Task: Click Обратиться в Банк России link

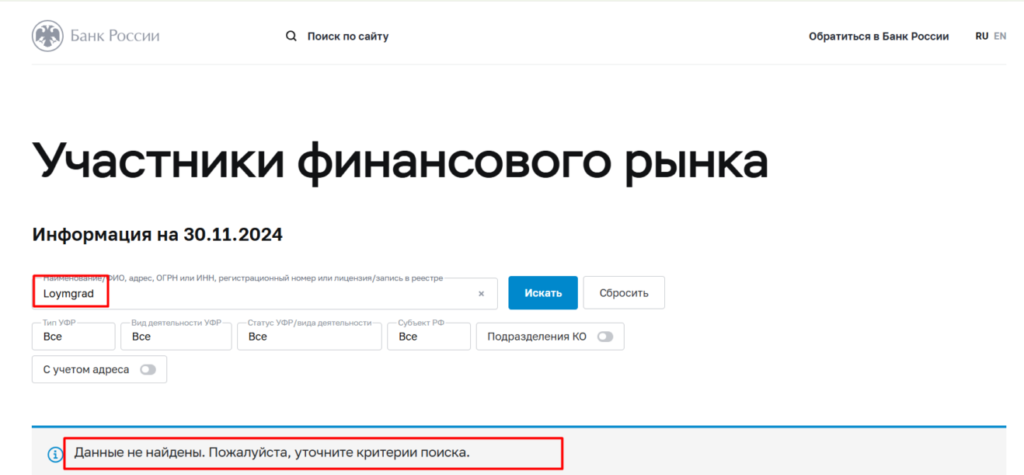Action: tap(878, 37)
